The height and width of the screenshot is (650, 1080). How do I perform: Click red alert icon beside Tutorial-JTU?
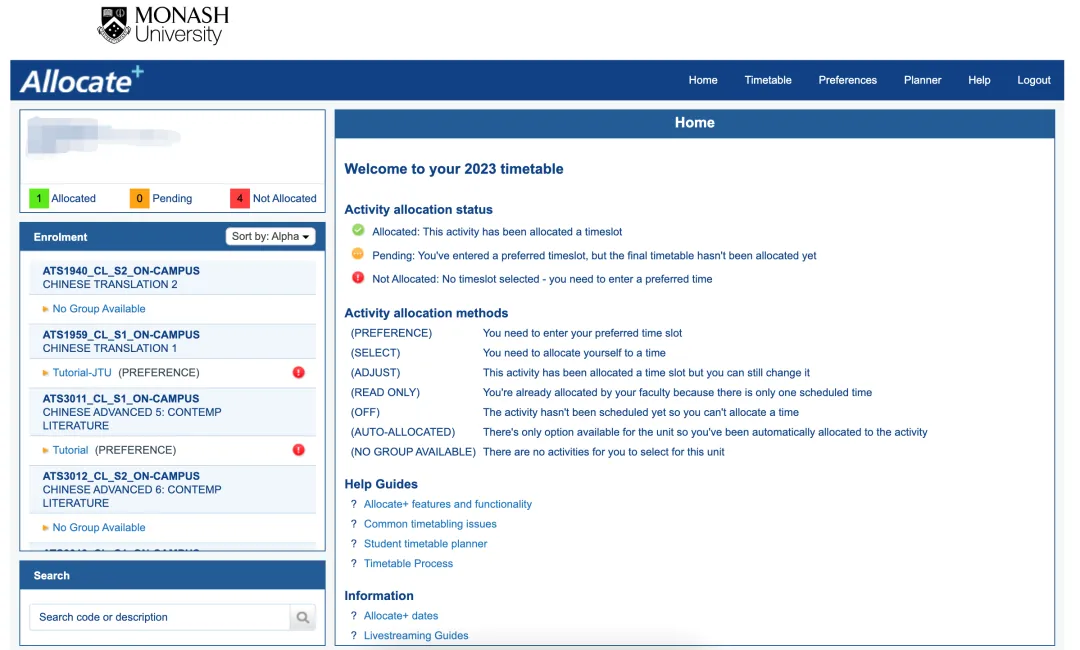coord(298,372)
